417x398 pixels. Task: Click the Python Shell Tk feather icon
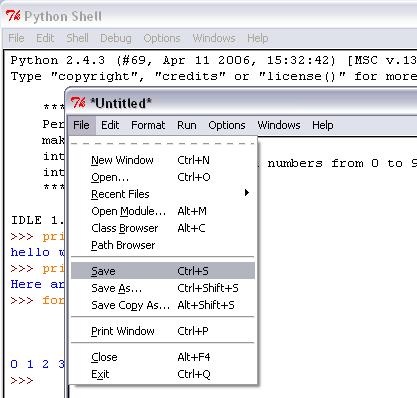click(x=13, y=16)
